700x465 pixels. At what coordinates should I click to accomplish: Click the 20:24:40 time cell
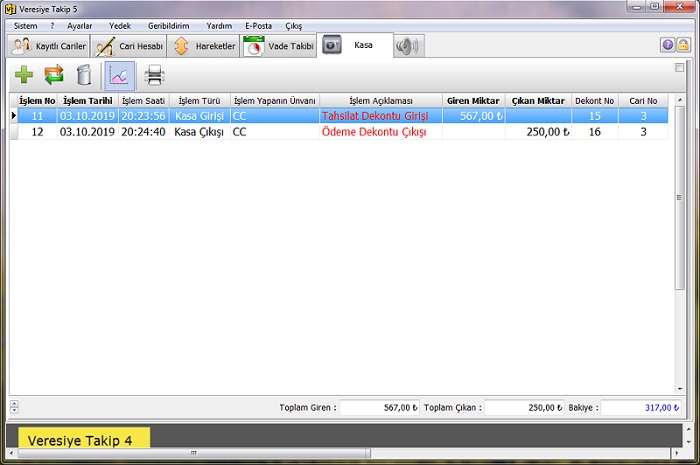144,132
